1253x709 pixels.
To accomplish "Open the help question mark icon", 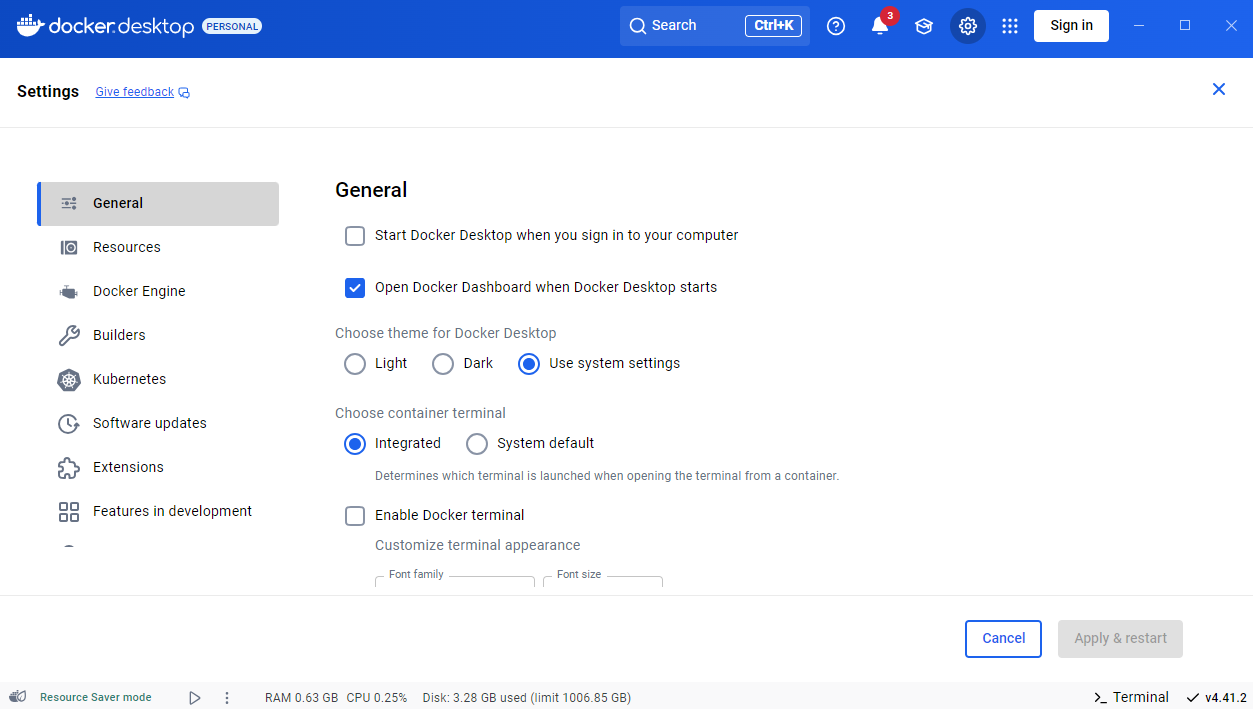I will click(836, 26).
